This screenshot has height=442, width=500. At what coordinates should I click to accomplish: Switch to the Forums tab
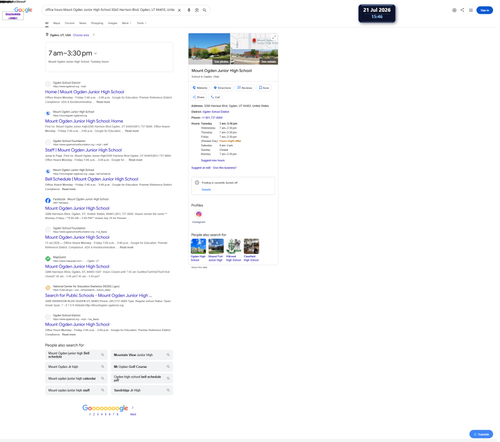pyautogui.click(x=70, y=23)
